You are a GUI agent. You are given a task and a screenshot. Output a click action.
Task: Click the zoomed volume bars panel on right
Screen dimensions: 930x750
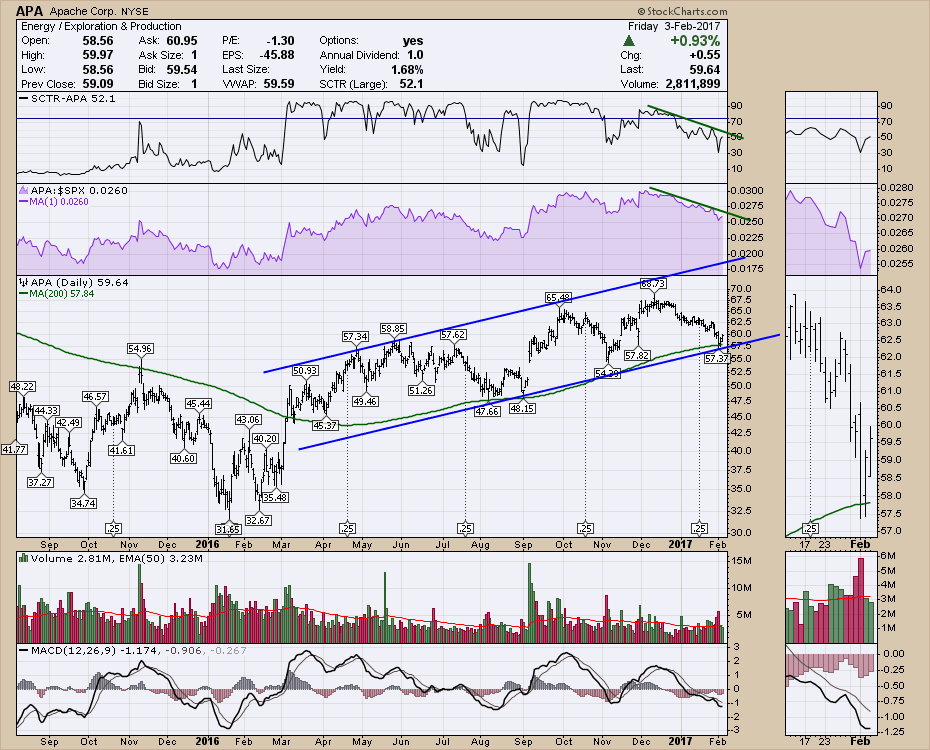click(831, 598)
